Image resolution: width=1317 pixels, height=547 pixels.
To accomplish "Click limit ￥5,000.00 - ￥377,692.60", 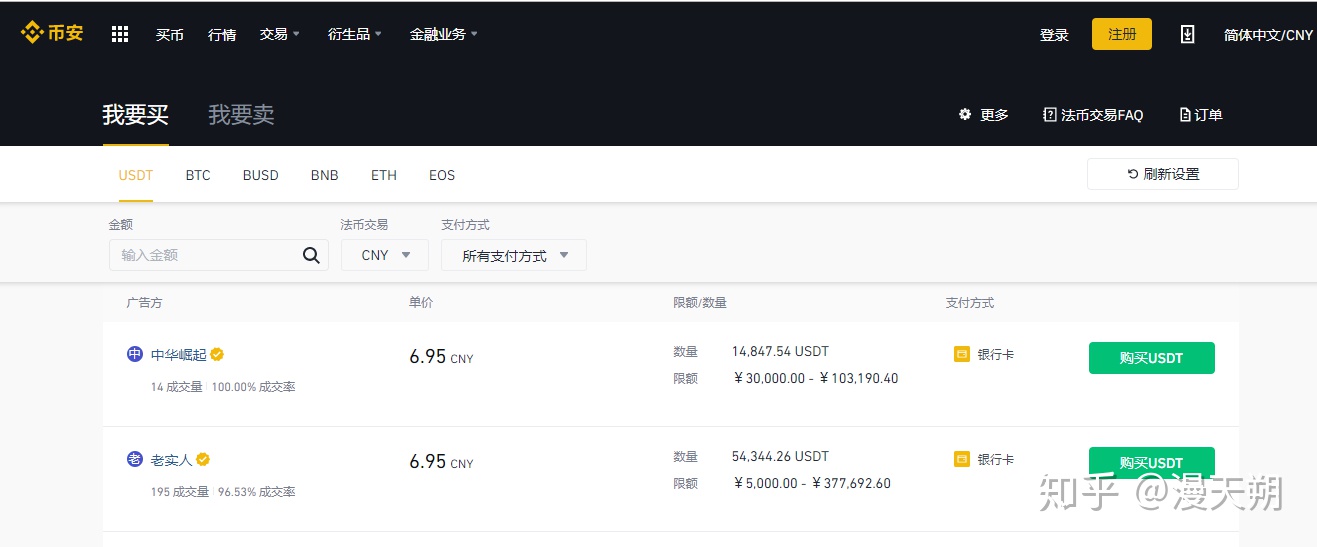I will (811, 484).
